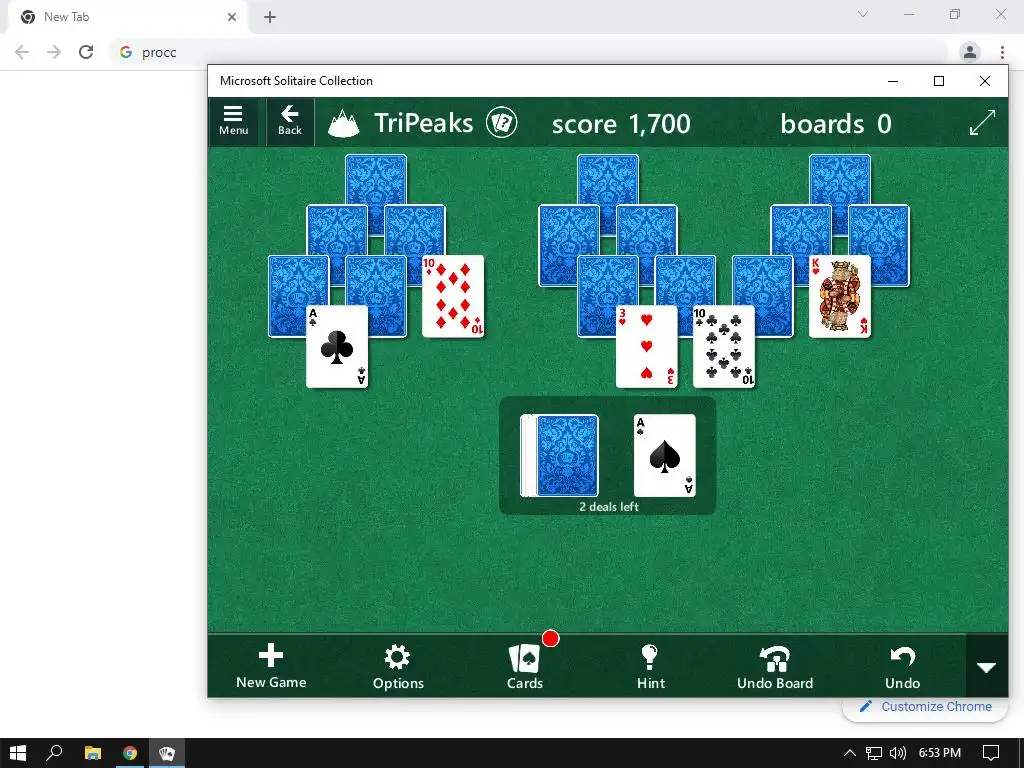Screen dimensions: 1024x768
Task: Open a new Chrome tab with plus
Action: coord(270,17)
